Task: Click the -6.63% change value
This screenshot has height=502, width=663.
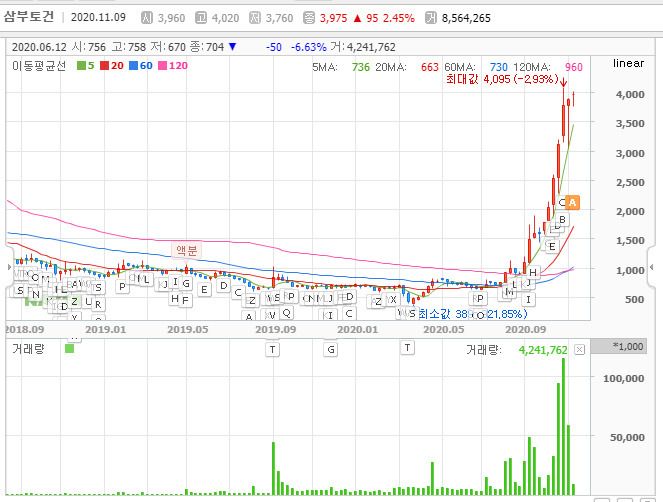Action: (309, 47)
